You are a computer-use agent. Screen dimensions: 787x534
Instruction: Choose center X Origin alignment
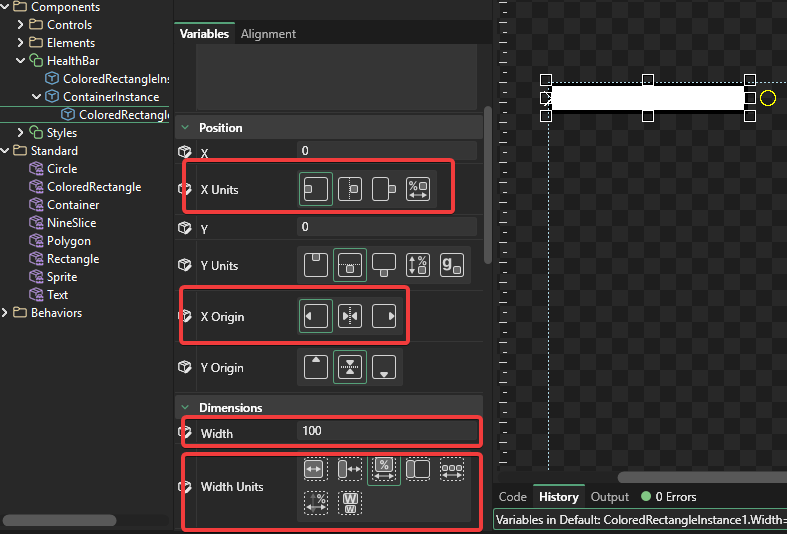coord(350,316)
